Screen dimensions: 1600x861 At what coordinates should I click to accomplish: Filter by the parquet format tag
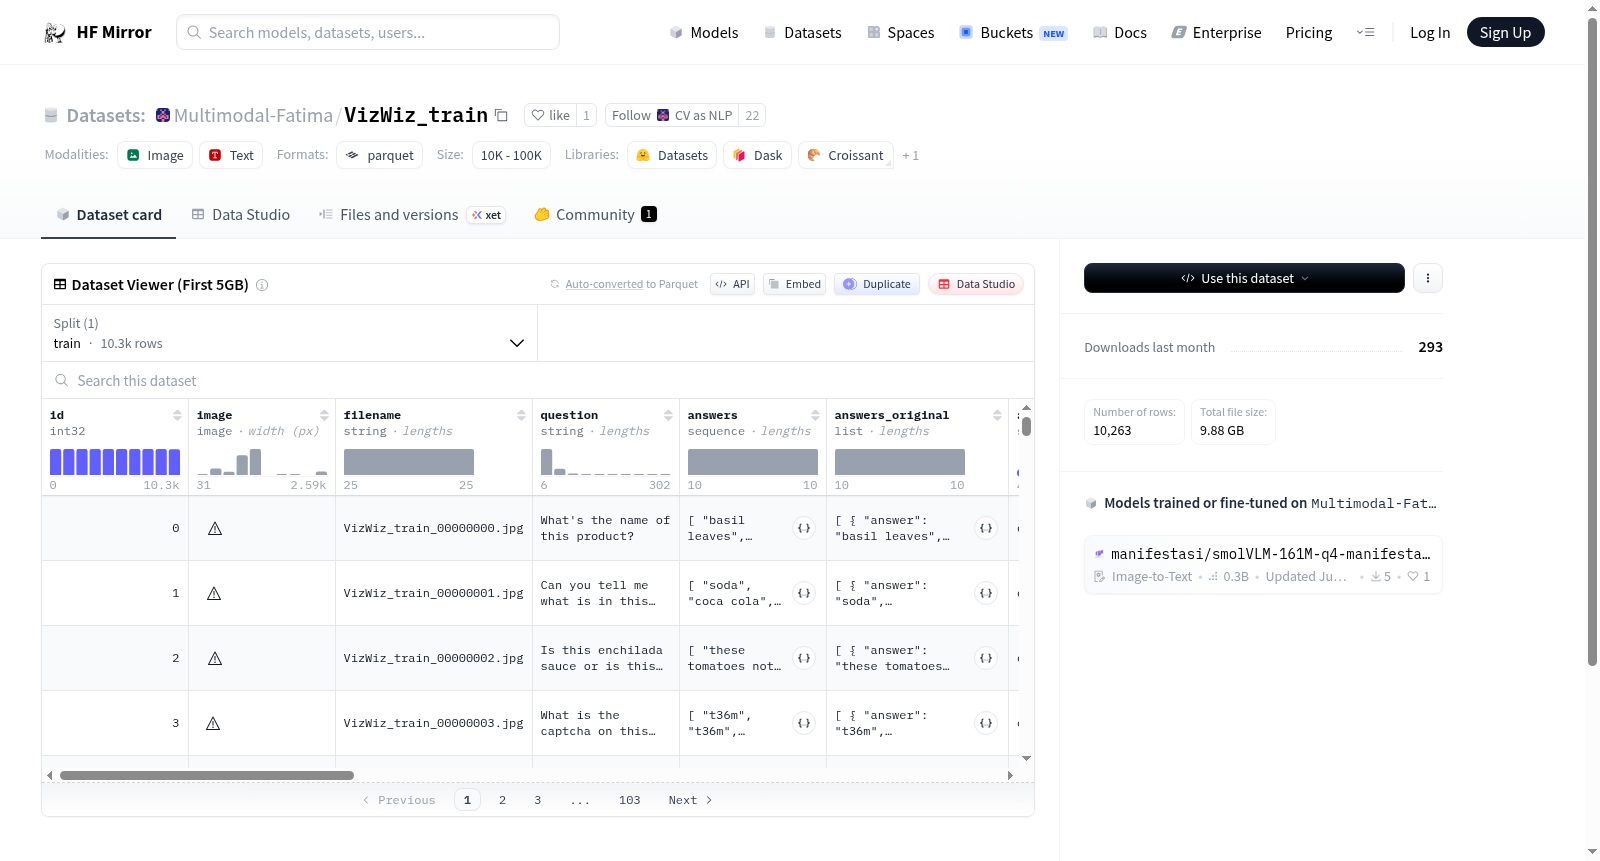(379, 156)
